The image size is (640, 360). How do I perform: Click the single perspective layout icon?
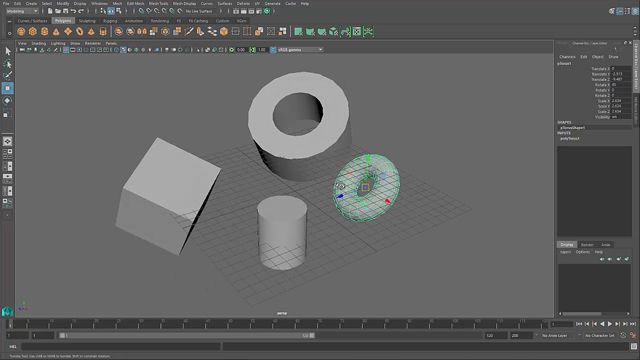point(7,141)
